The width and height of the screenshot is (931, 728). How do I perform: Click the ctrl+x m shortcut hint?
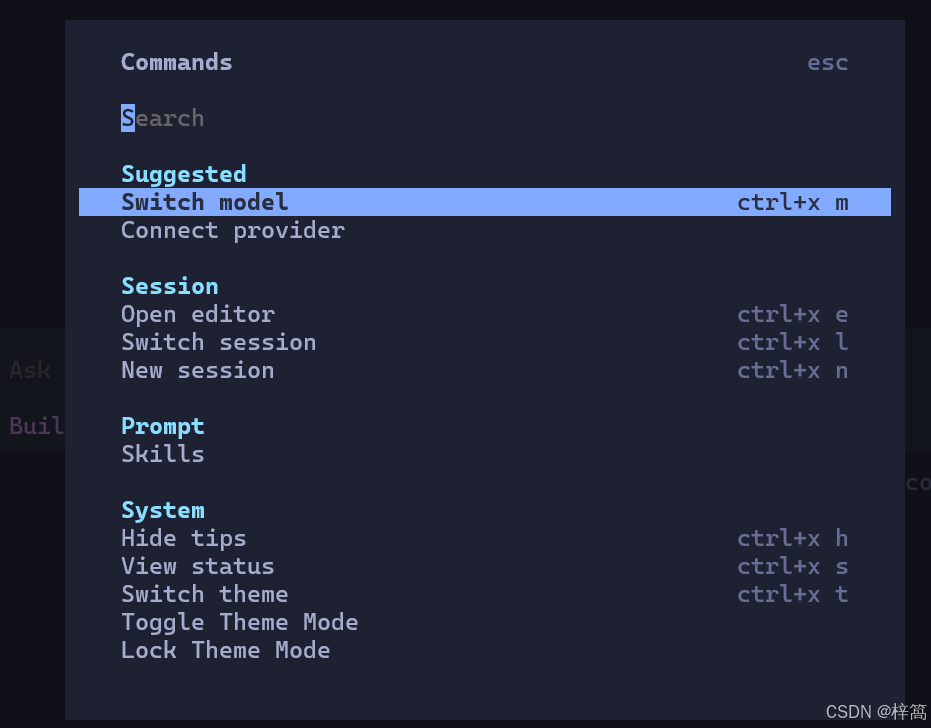(x=793, y=202)
